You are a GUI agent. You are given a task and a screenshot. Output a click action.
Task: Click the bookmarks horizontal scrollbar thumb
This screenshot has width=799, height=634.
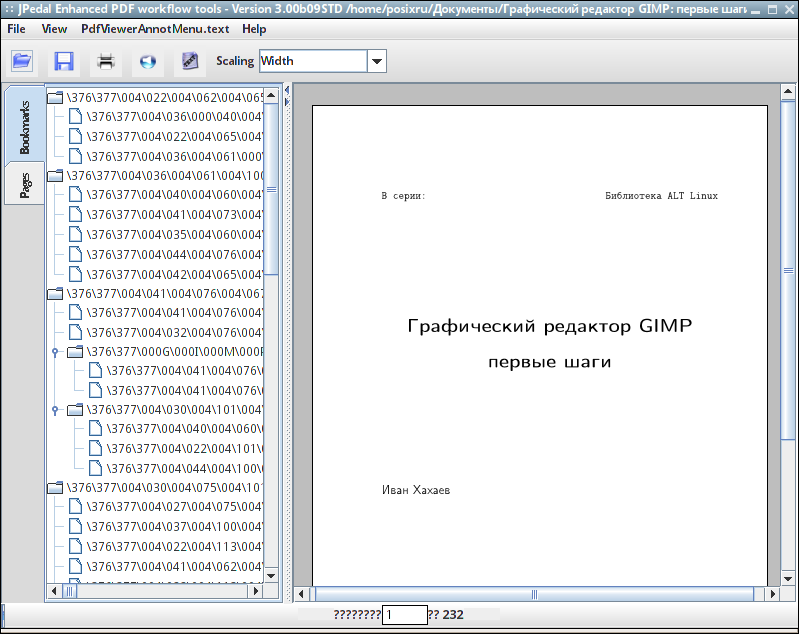pyautogui.click(x=69, y=591)
